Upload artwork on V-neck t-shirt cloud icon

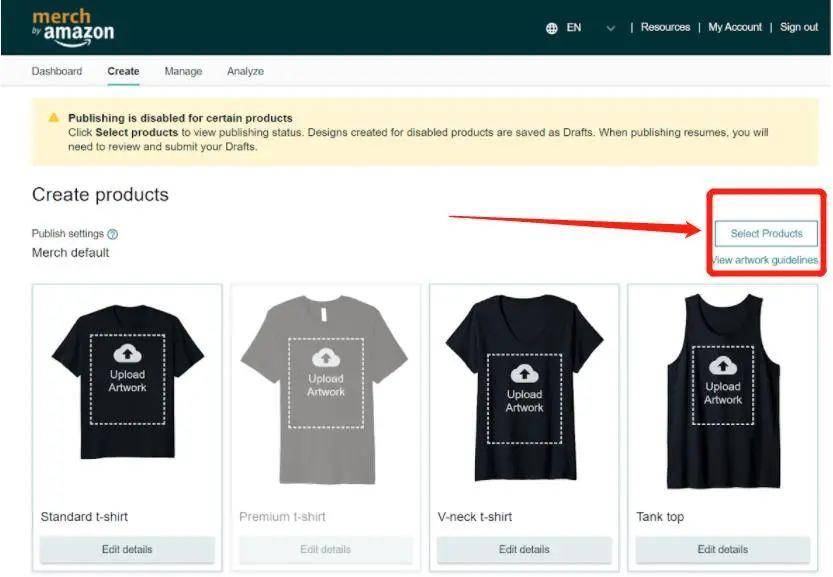524,374
